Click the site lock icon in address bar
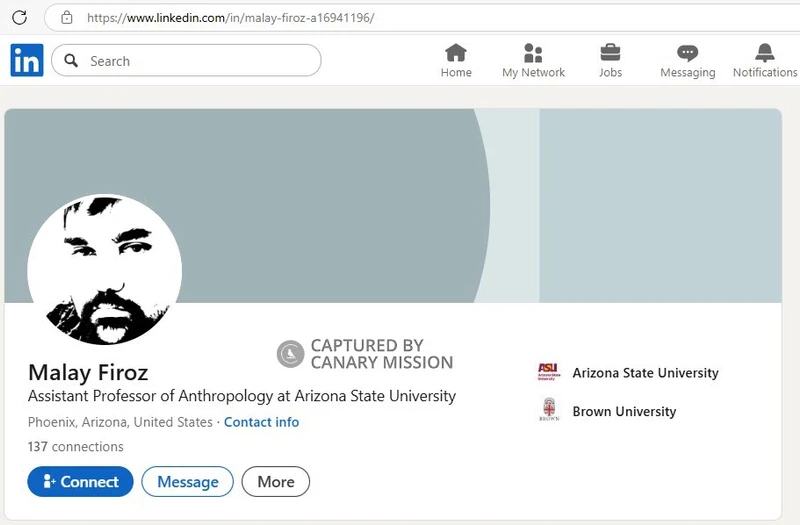Image resolution: width=800 pixels, height=525 pixels. coord(67,18)
